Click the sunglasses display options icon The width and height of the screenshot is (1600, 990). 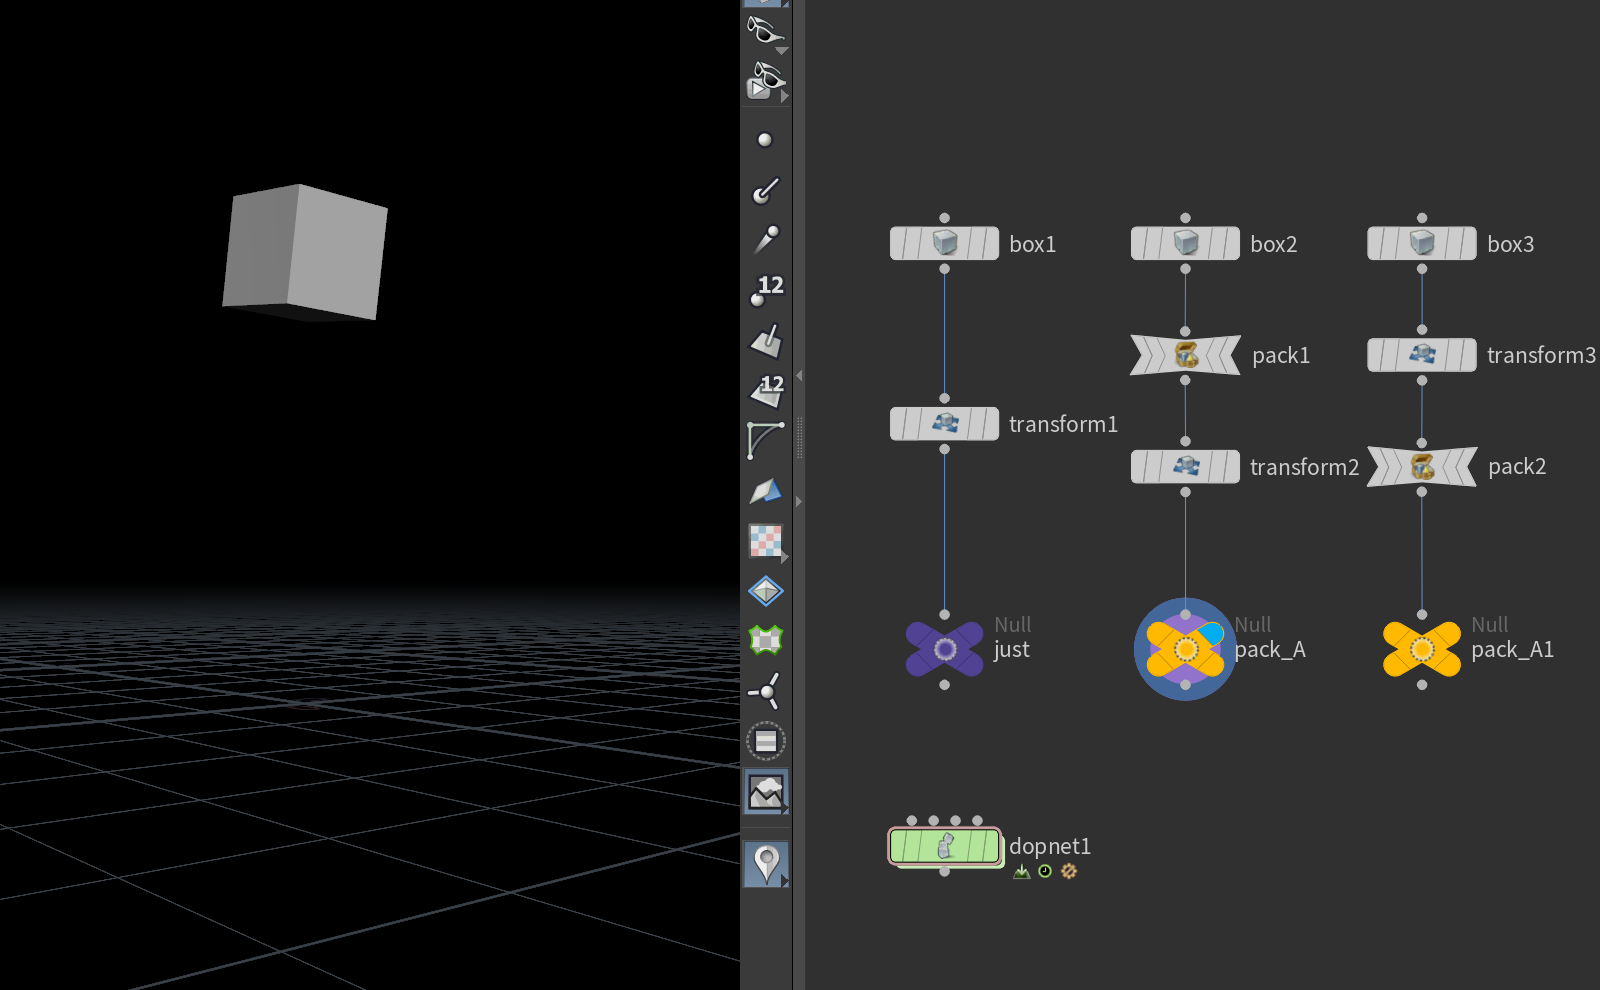(764, 30)
